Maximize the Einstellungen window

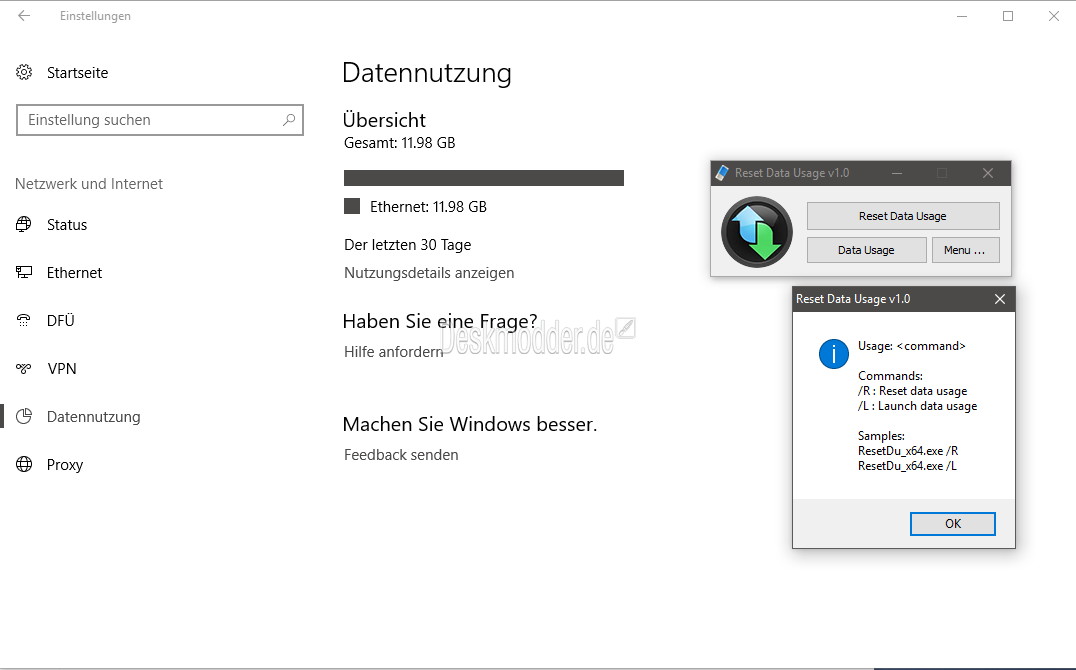click(x=1008, y=16)
